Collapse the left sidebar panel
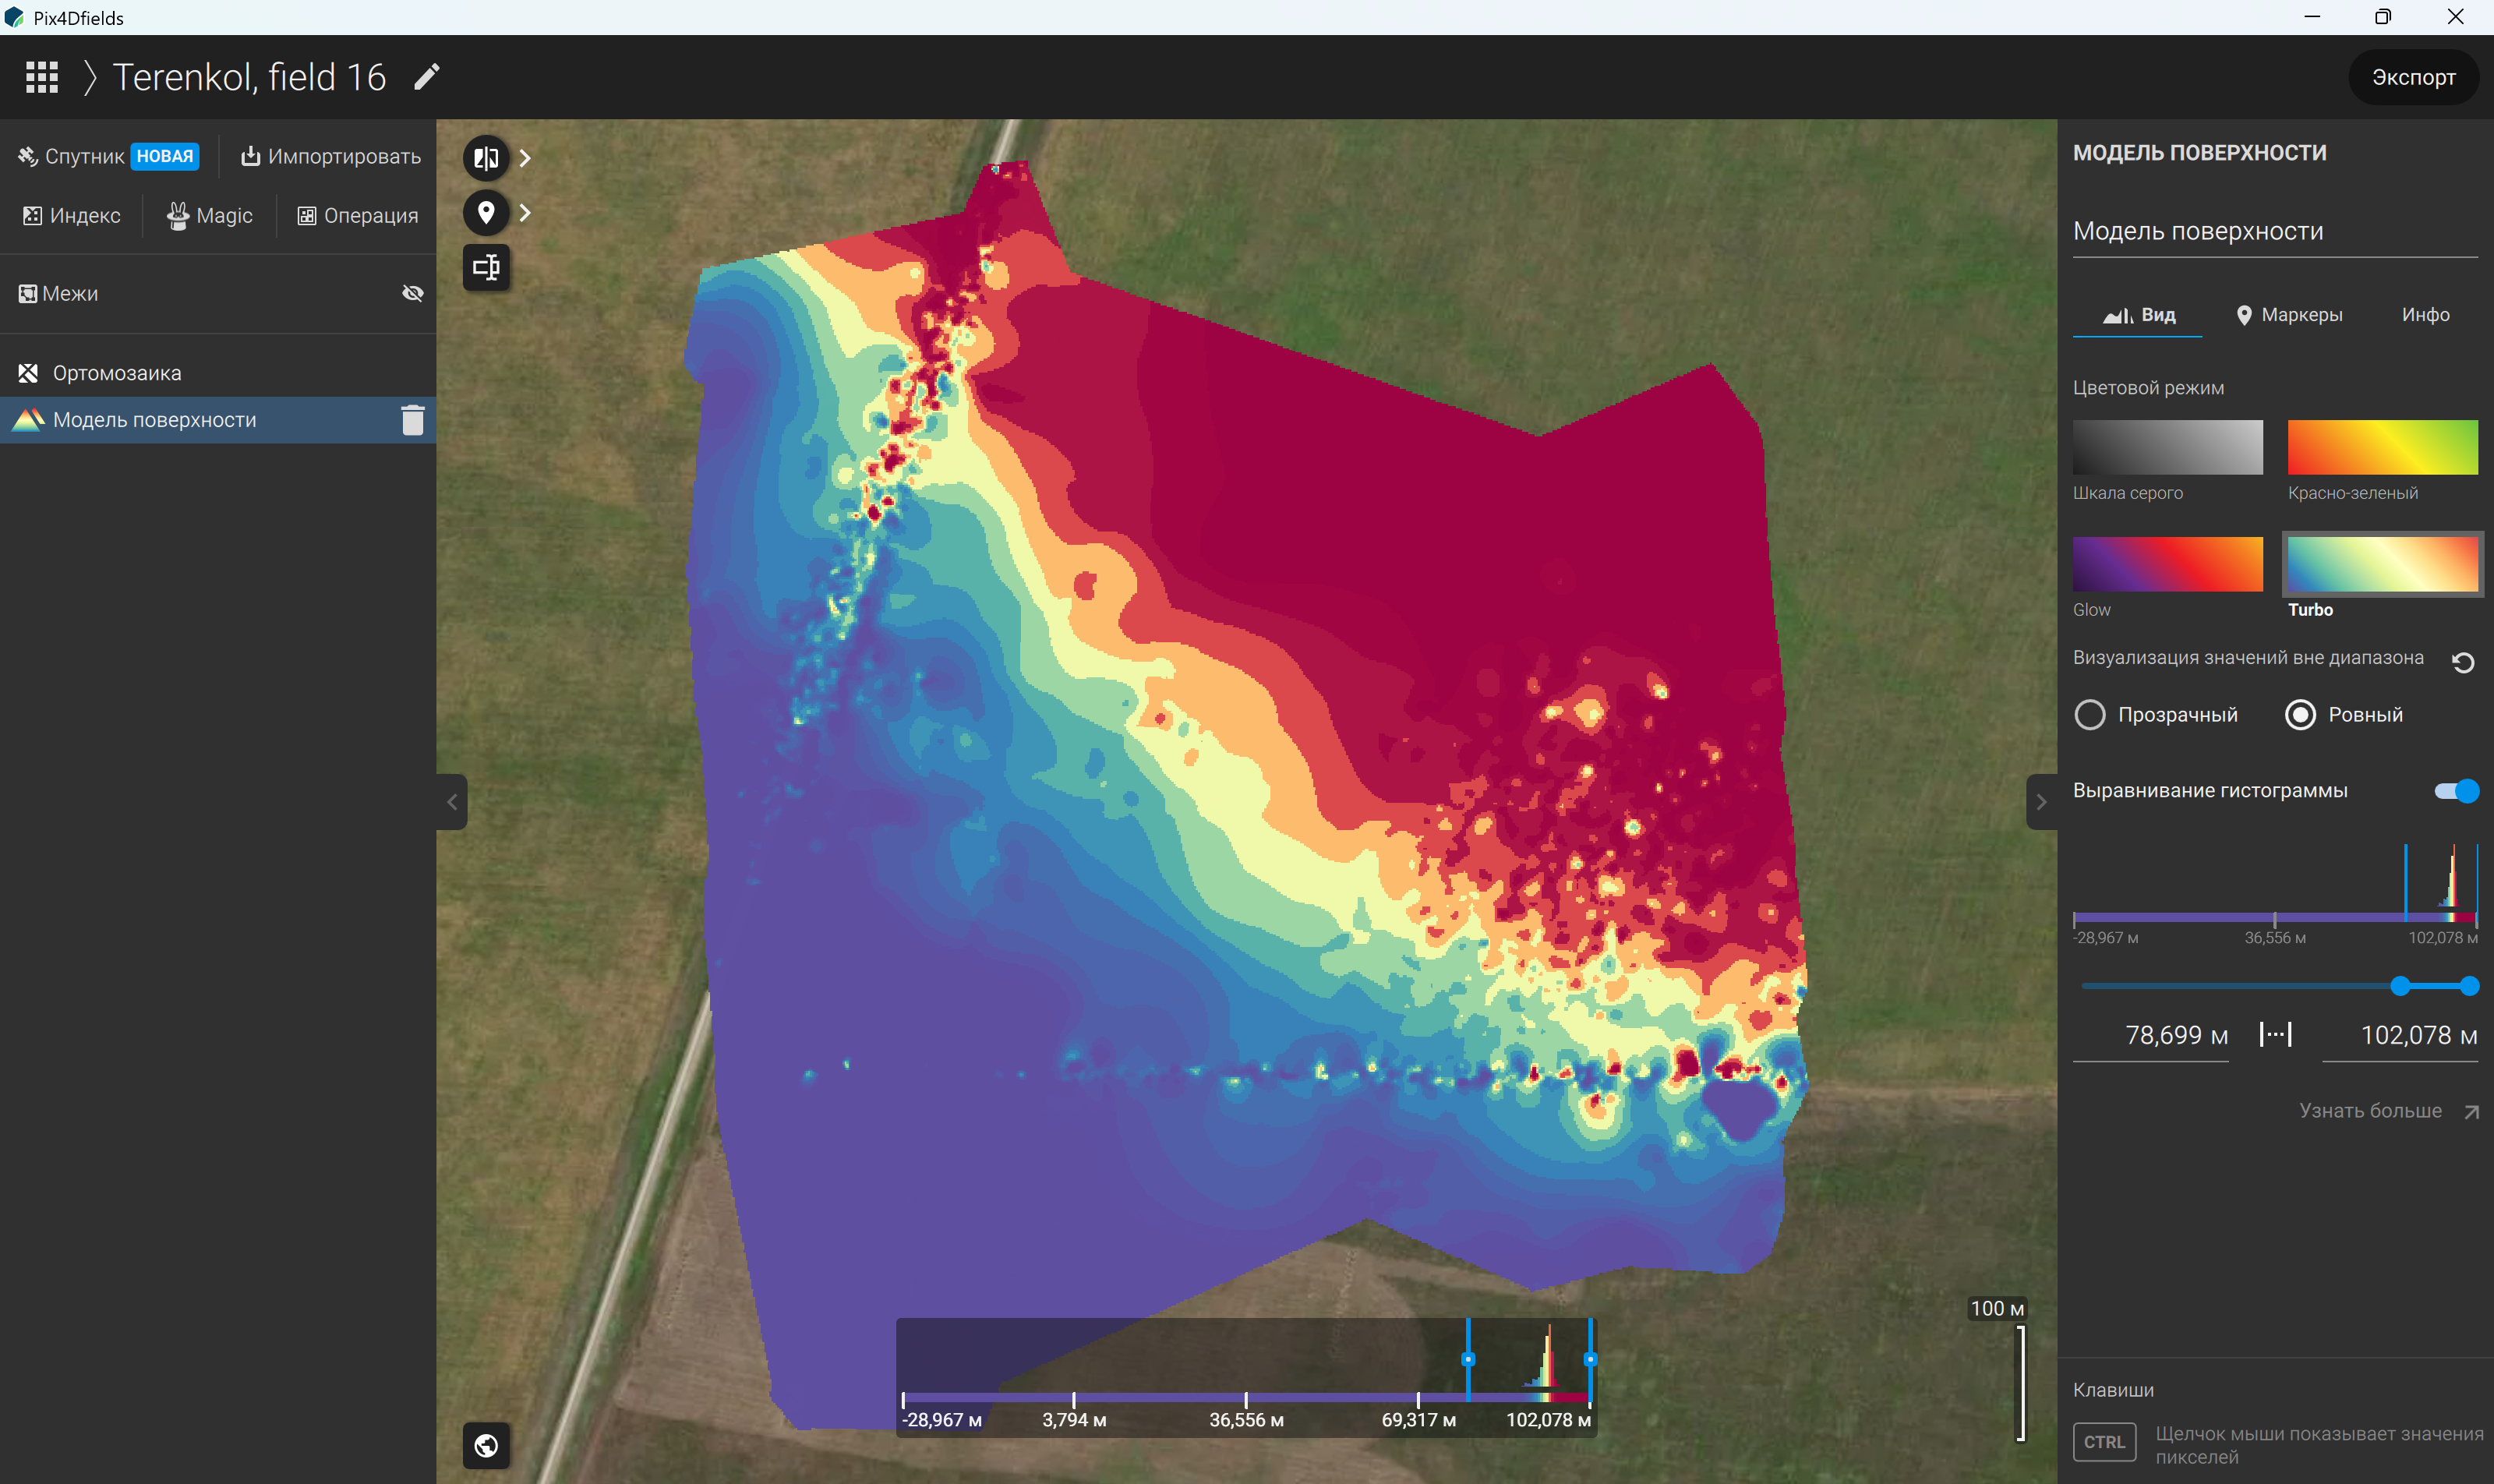Image resolution: width=2494 pixels, height=1484 pixels. (452, 802)
